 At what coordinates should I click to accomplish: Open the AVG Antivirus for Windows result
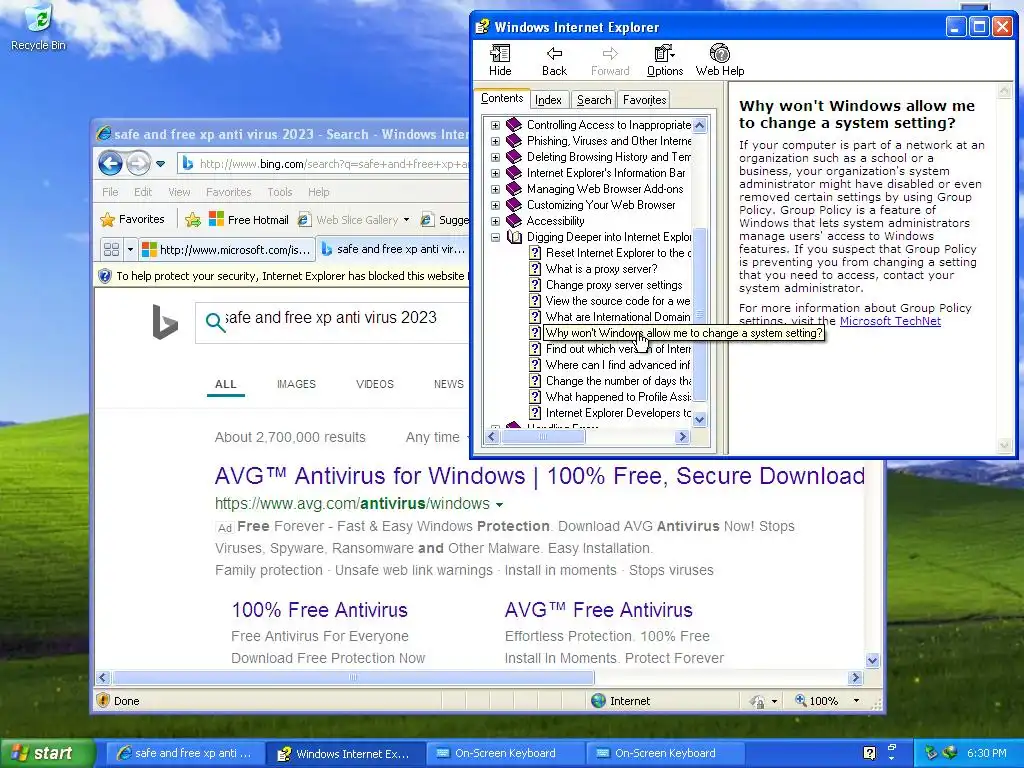point(539,476)
